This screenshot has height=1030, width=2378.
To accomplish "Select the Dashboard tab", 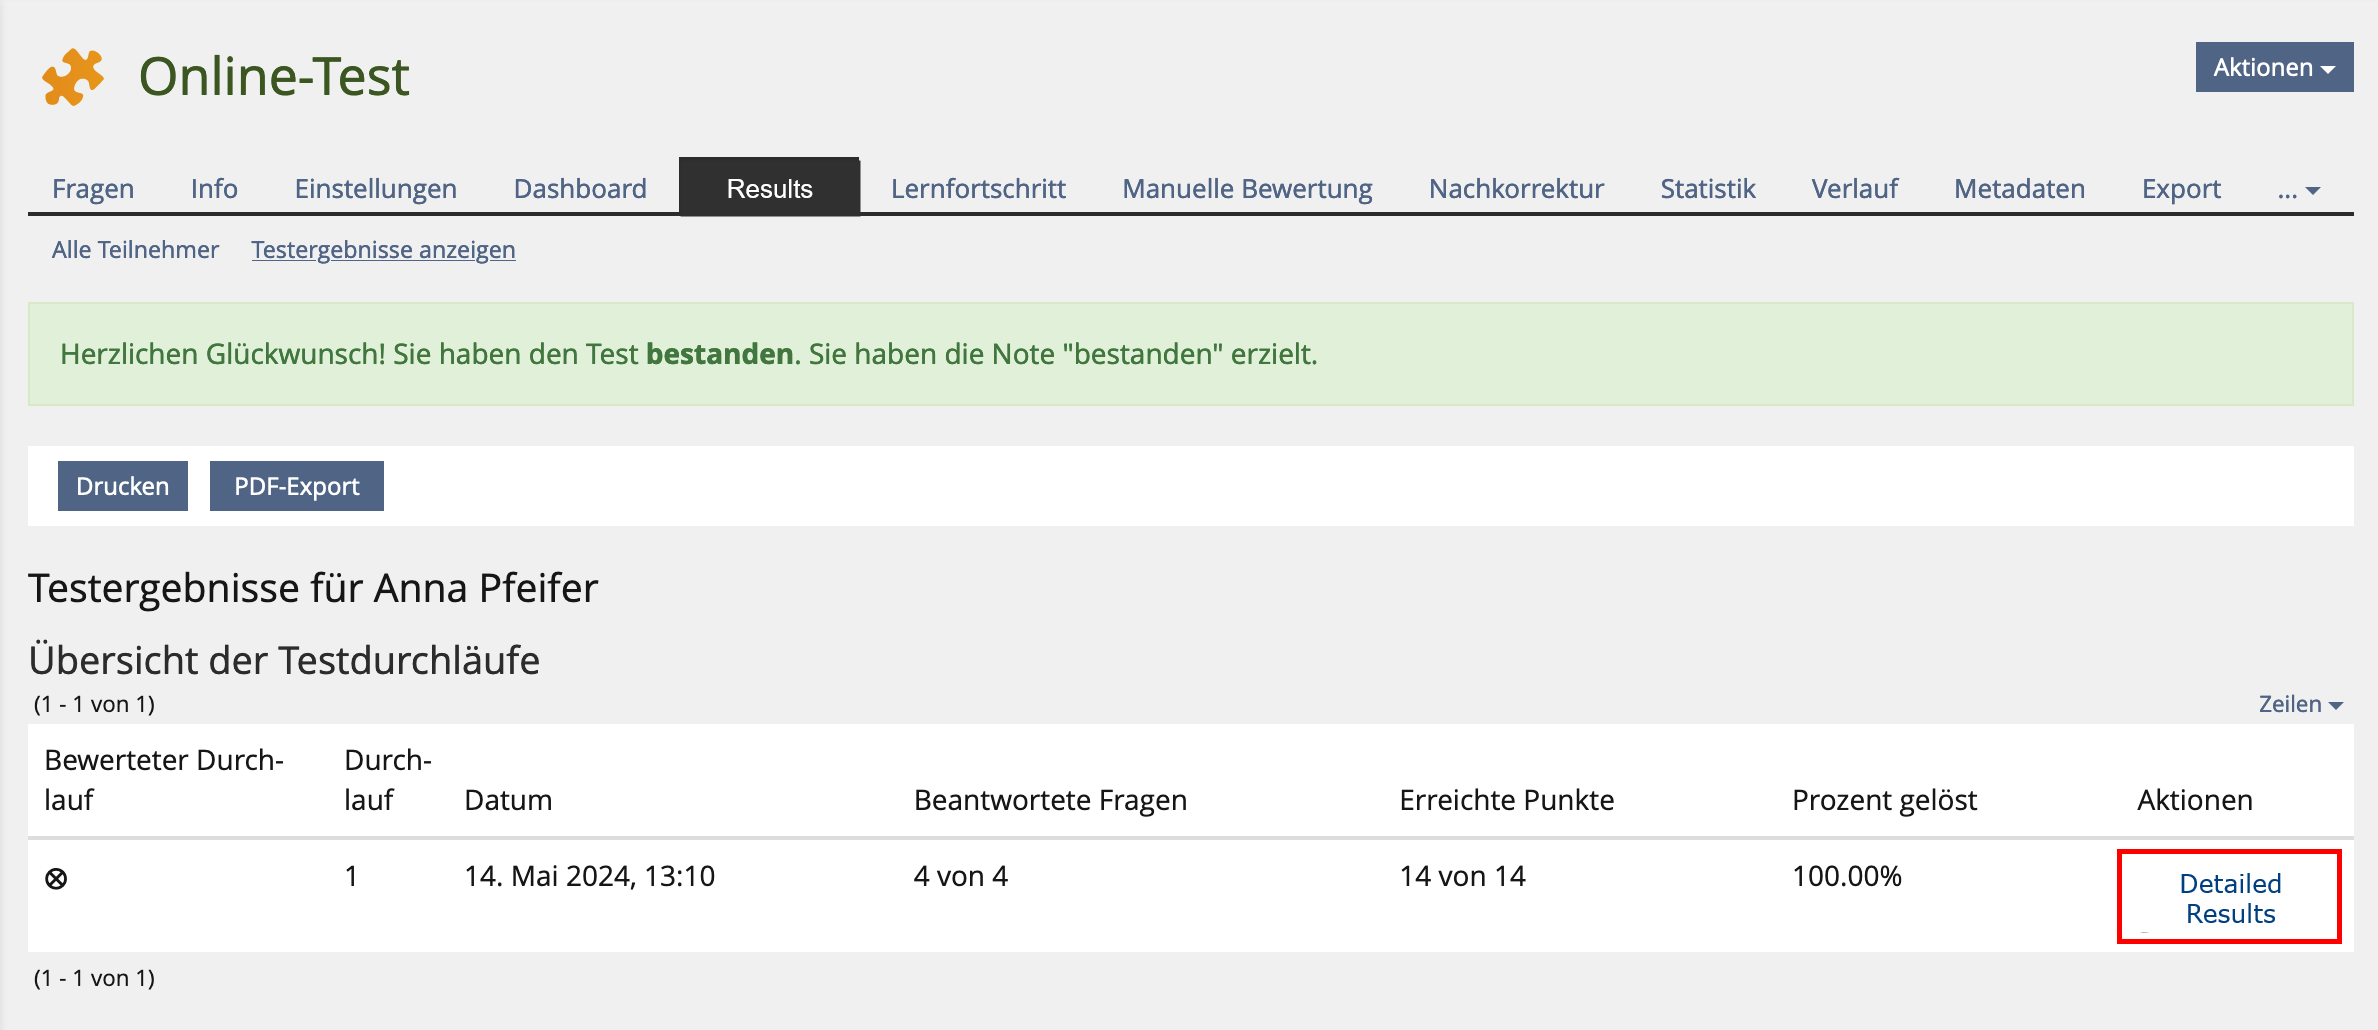I will (x=580, y=189).
